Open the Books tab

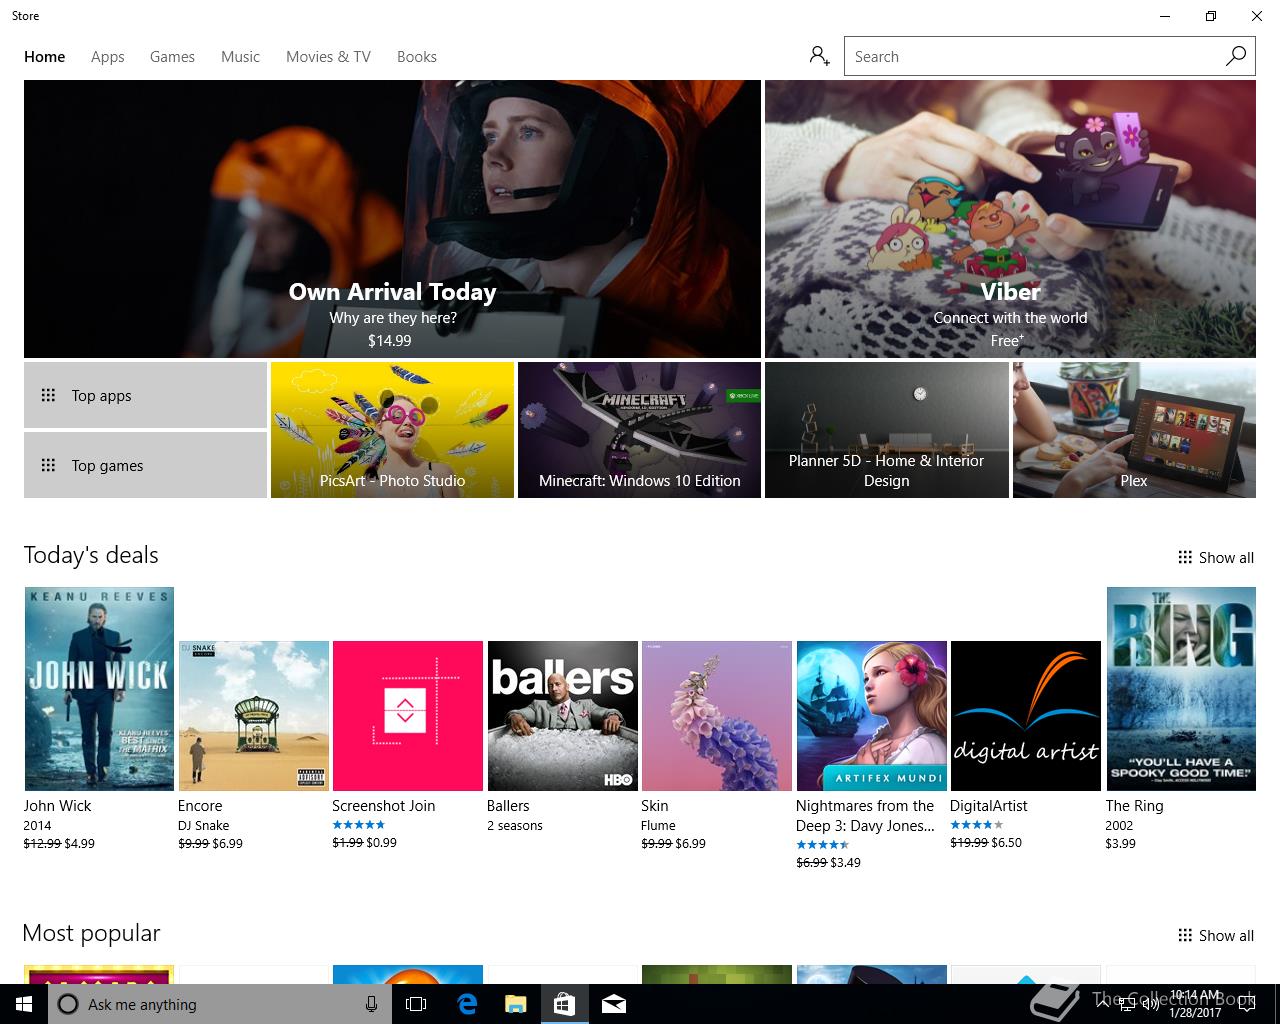click(417, 57)
